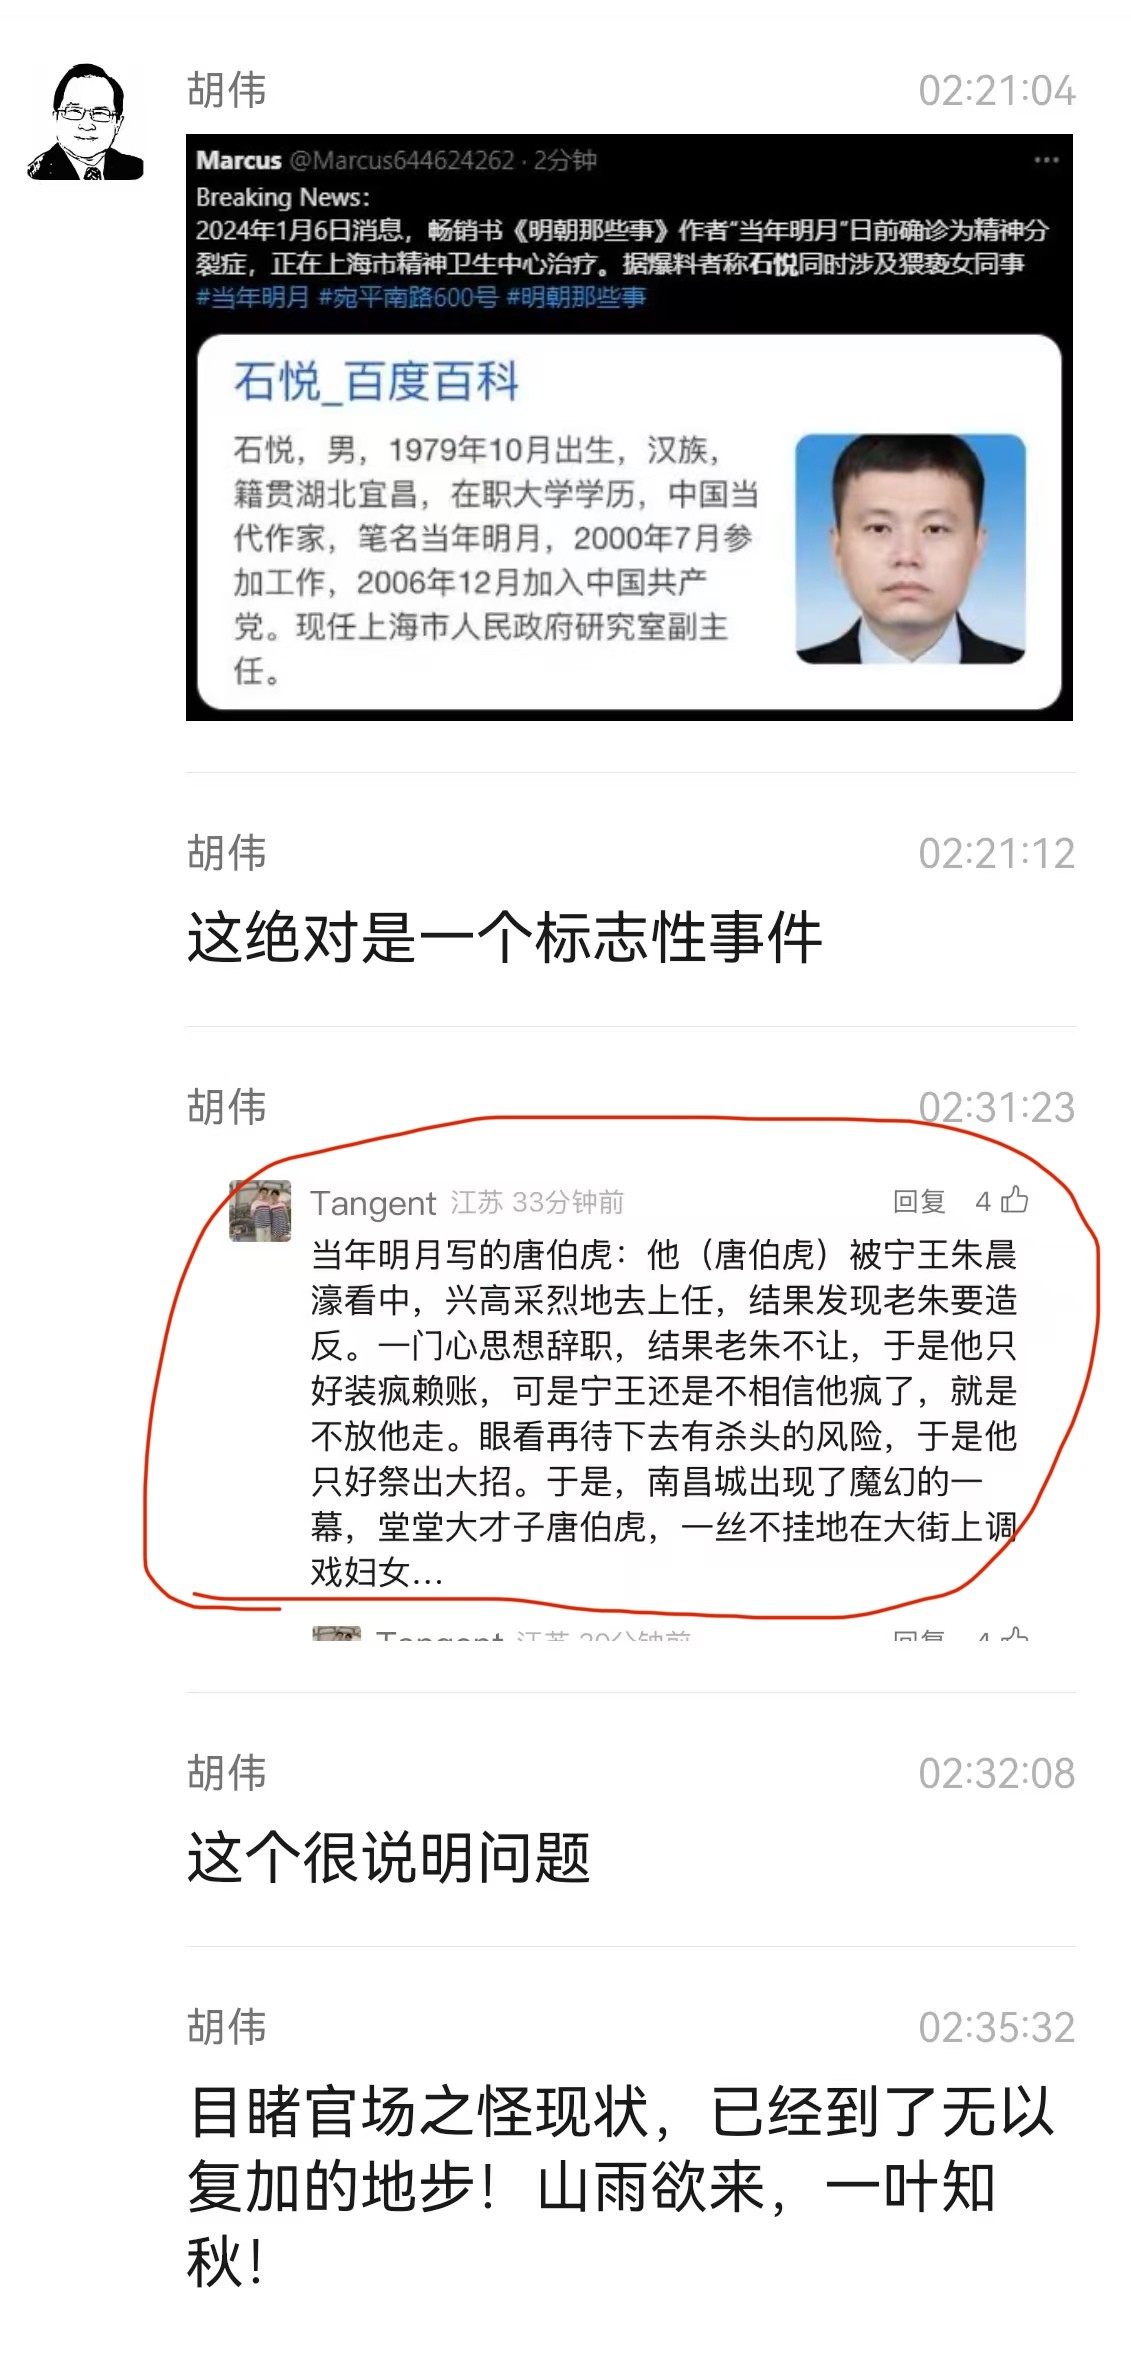Tap the Marcus username in the tweet
Screen dimensions: 1131x2366
coord(239,160)
